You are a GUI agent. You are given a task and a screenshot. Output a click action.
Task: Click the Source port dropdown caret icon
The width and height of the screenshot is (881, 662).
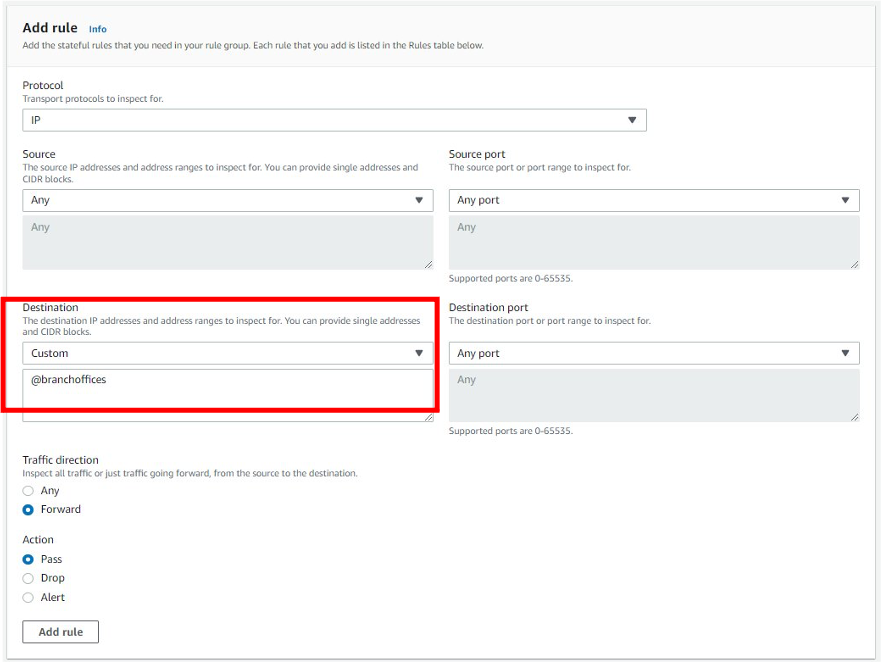[x=847, y=200]
